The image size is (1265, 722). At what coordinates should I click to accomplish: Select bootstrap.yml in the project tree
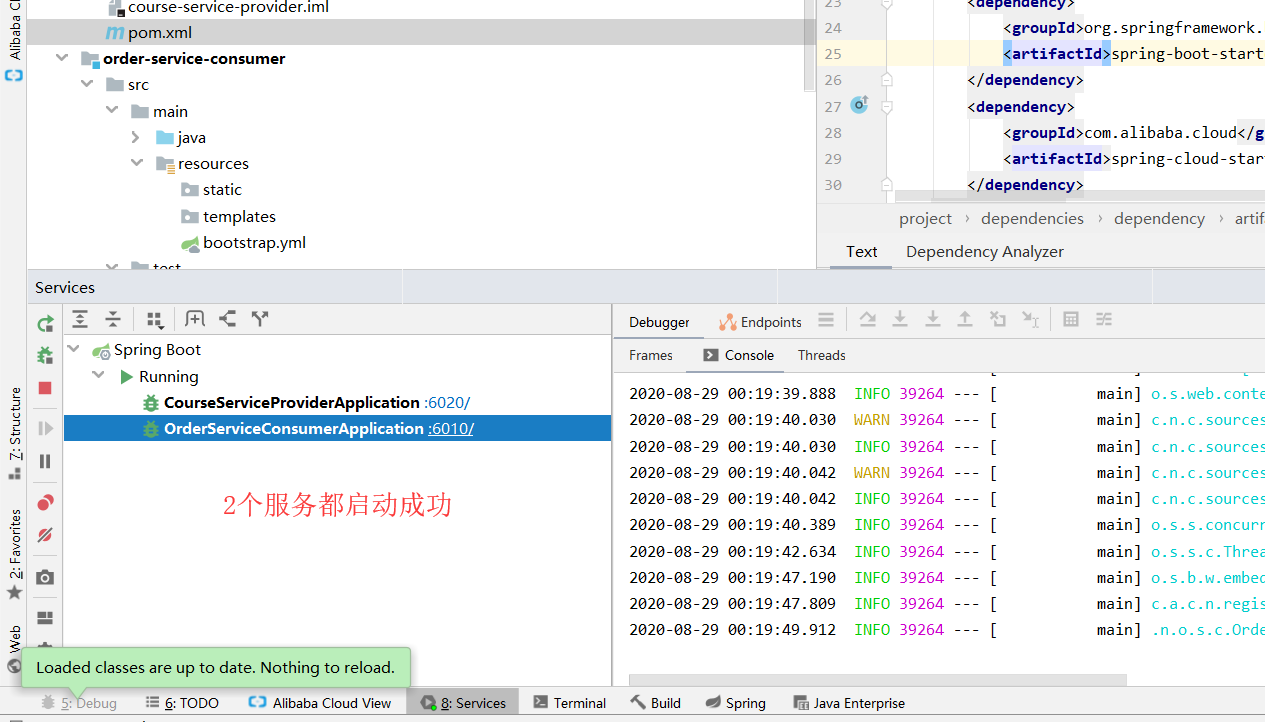(x=253, y=242)
